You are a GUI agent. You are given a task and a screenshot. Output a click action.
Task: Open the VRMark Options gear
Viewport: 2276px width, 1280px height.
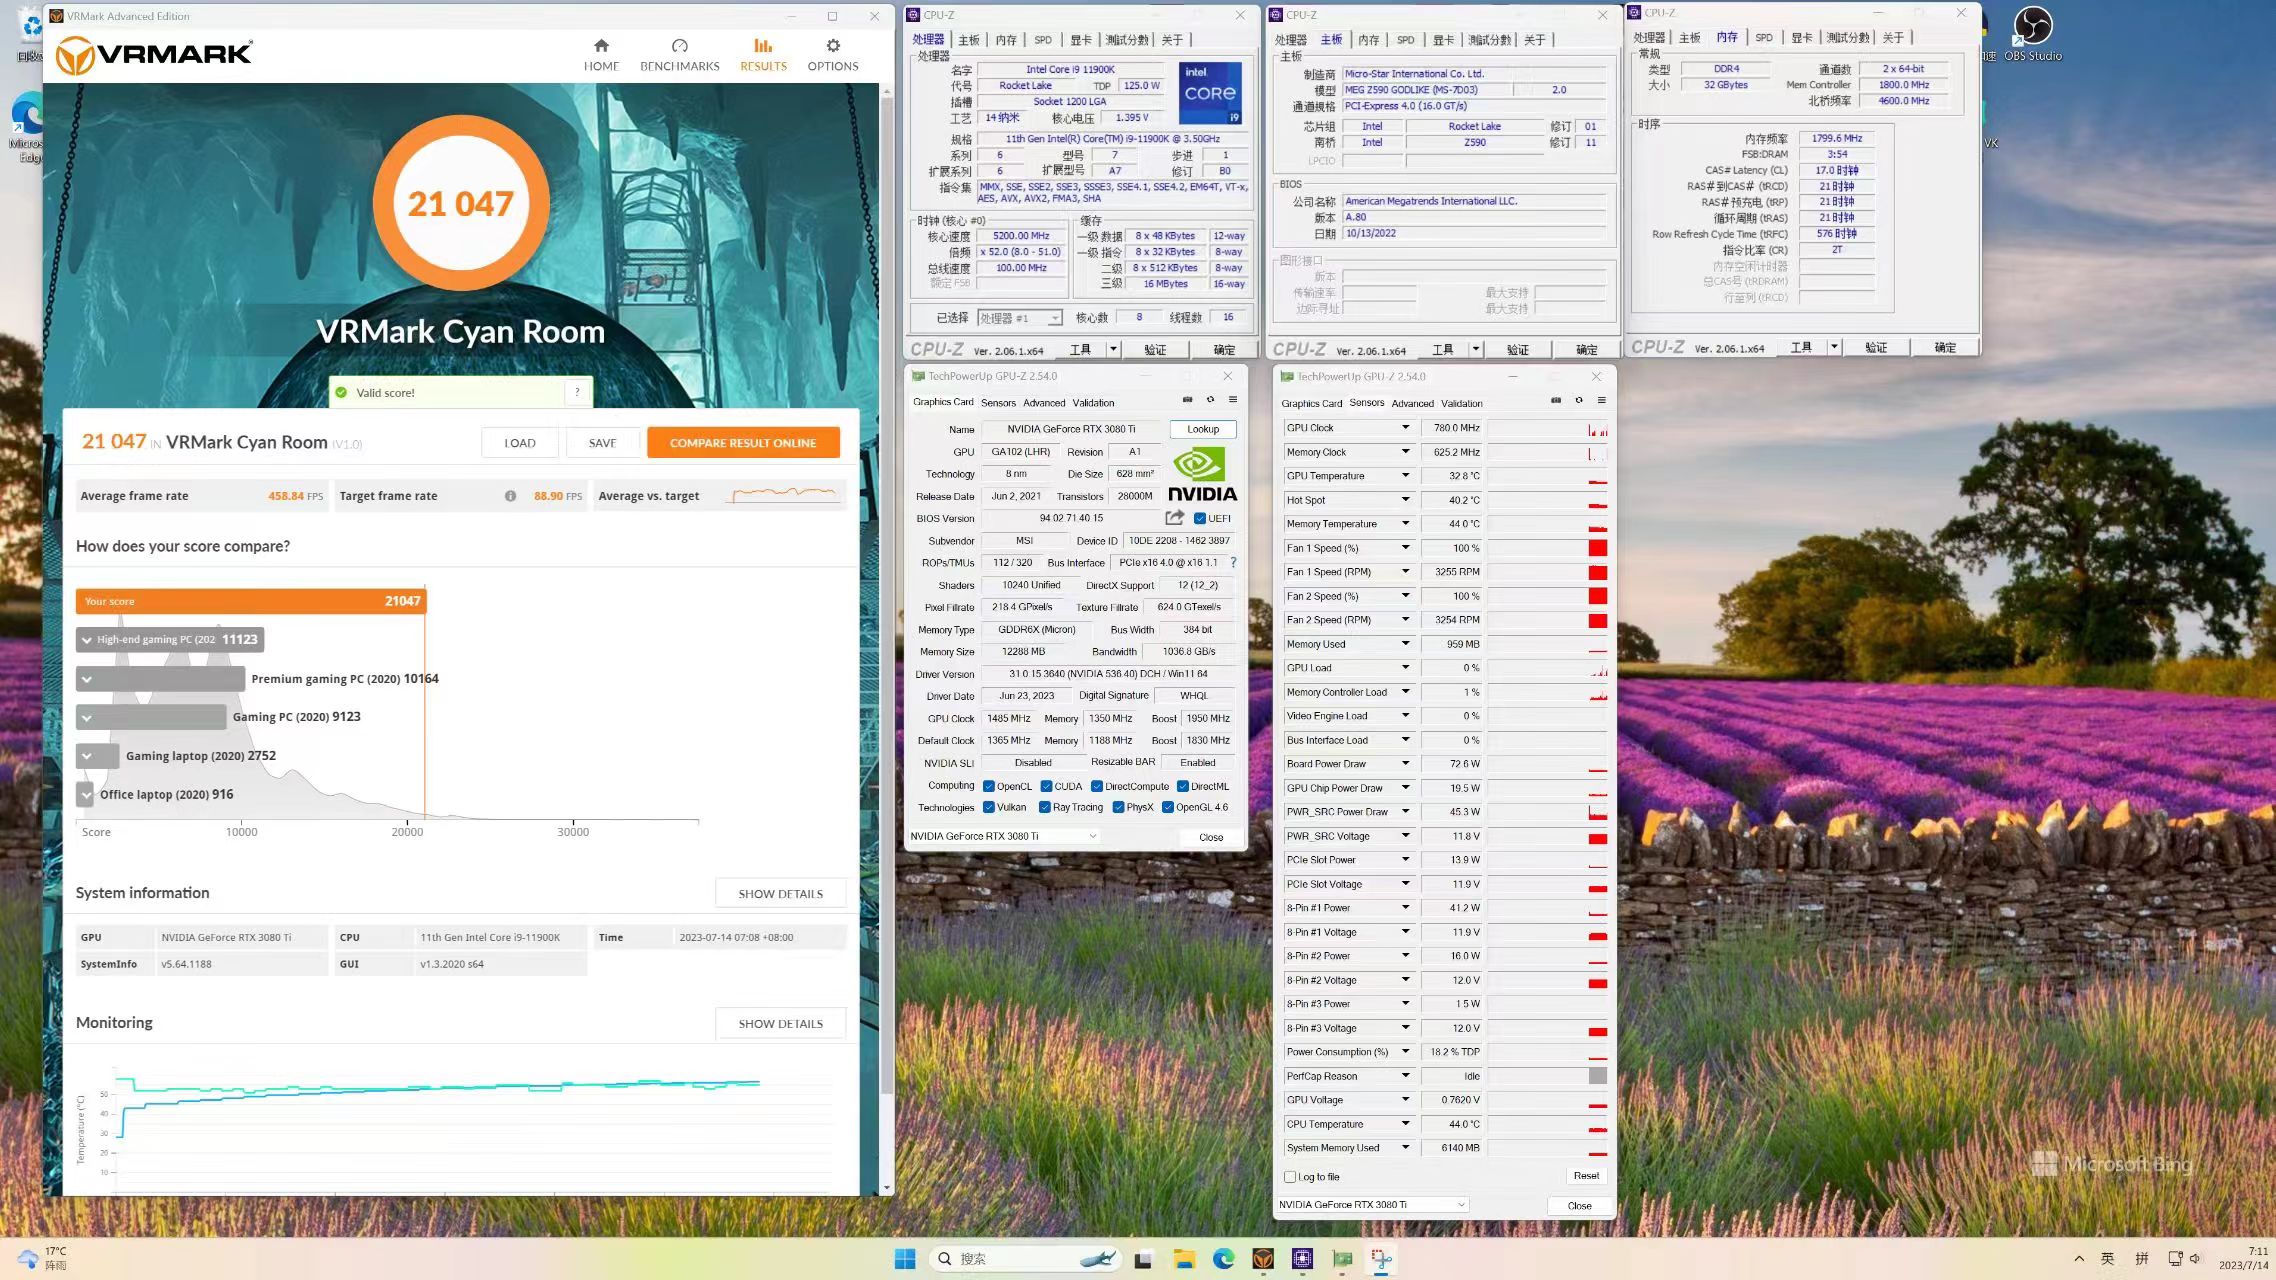tap(833, 55)
